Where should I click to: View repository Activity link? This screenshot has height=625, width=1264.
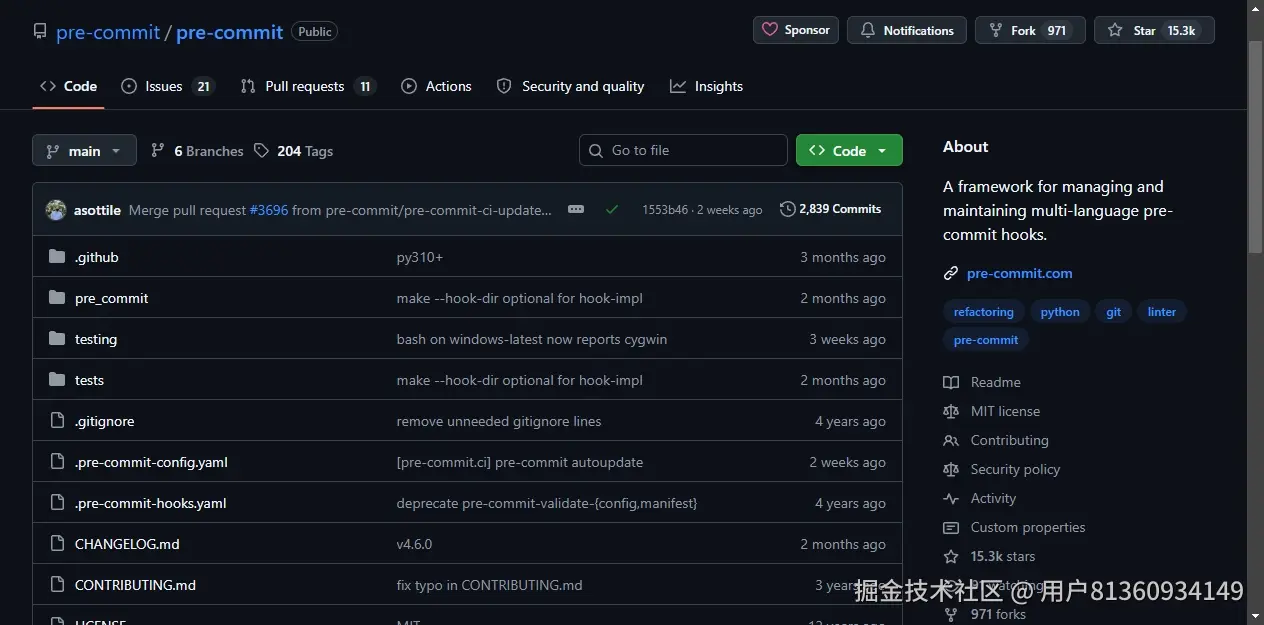pyautogui.click(x=980, y=498)
